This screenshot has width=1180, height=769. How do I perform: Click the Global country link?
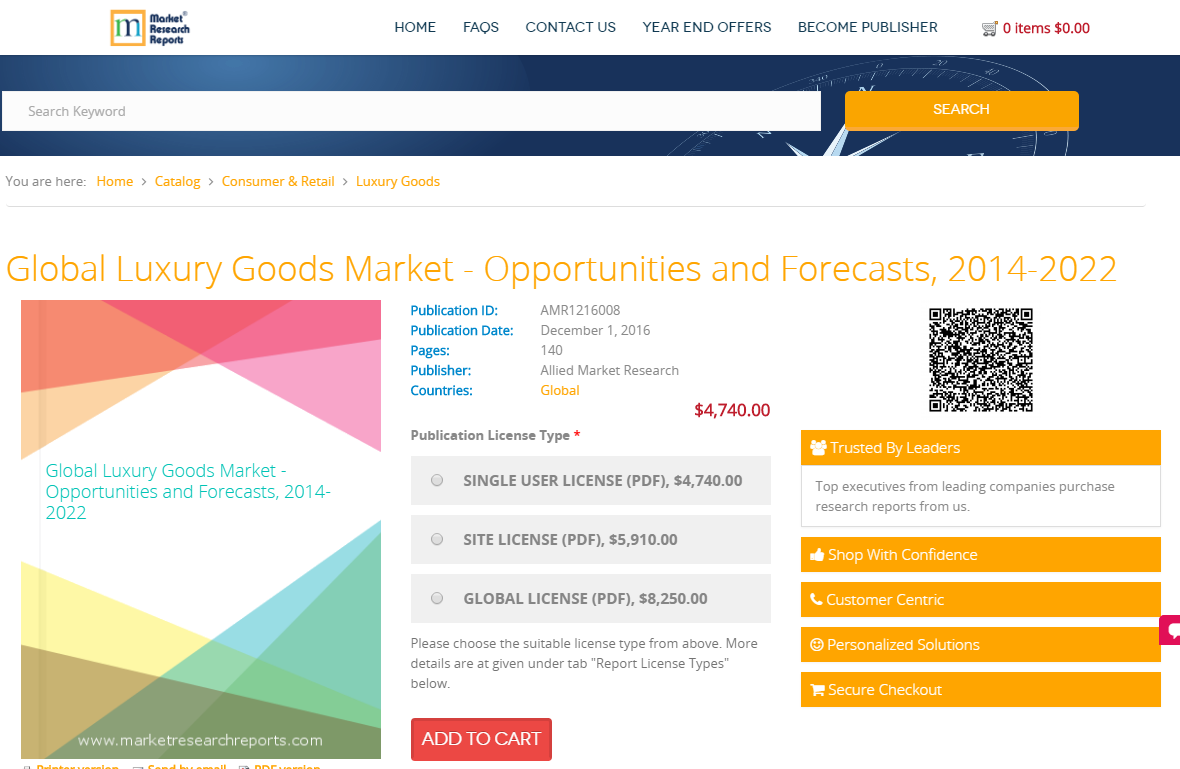click(560, 391)
